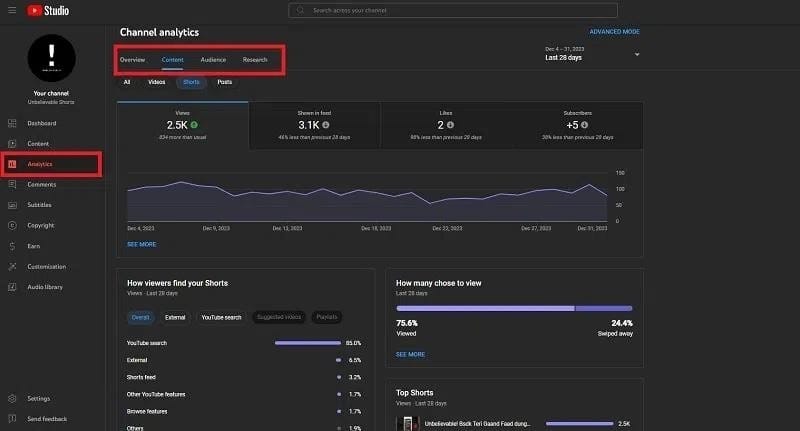Select the Shown in feed metric card
This screenshot has height=431, width=800.
tap(314, 125)
